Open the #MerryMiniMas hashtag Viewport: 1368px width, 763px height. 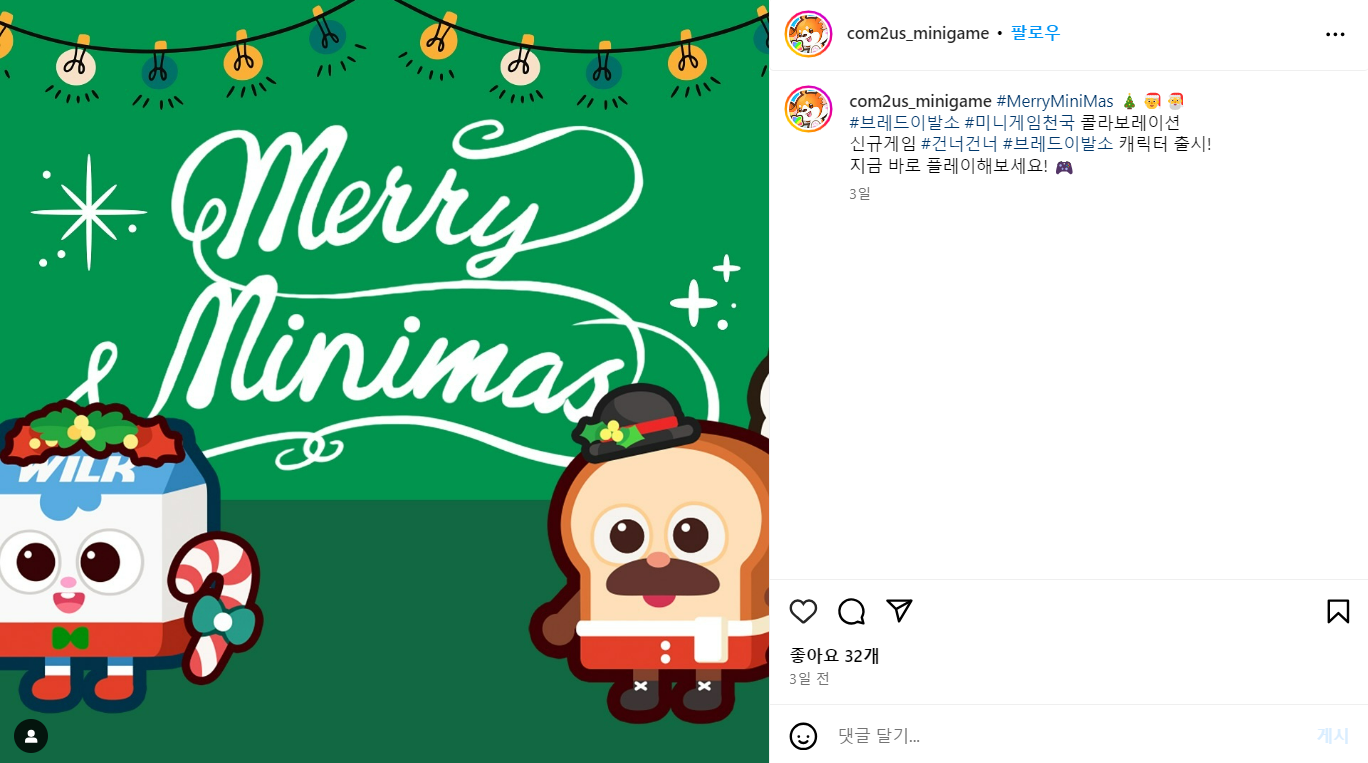coord(1055,101)
